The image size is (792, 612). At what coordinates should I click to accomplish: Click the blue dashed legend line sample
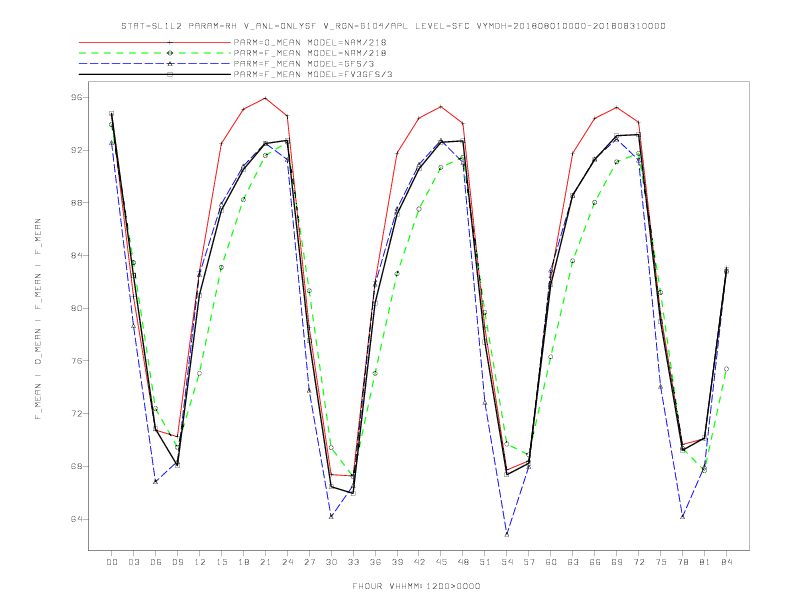tap(155, 64)
